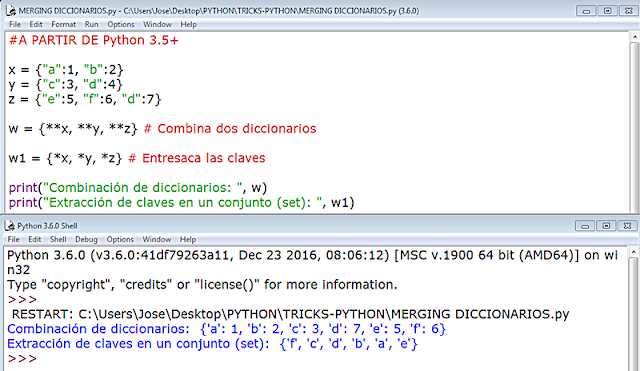The width and height of the screenshot is (640, 371).
Task: Open Format menu in editor window
Action: [63, 24]
